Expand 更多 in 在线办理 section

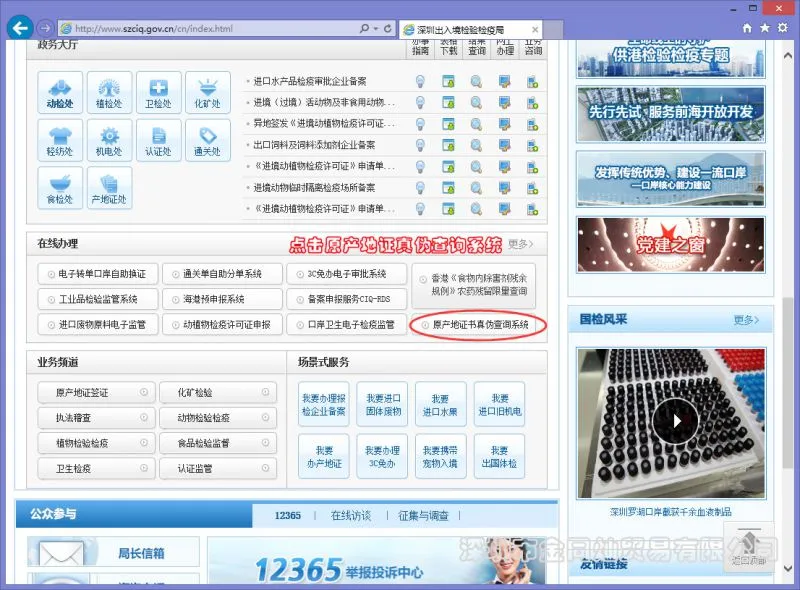521,244
